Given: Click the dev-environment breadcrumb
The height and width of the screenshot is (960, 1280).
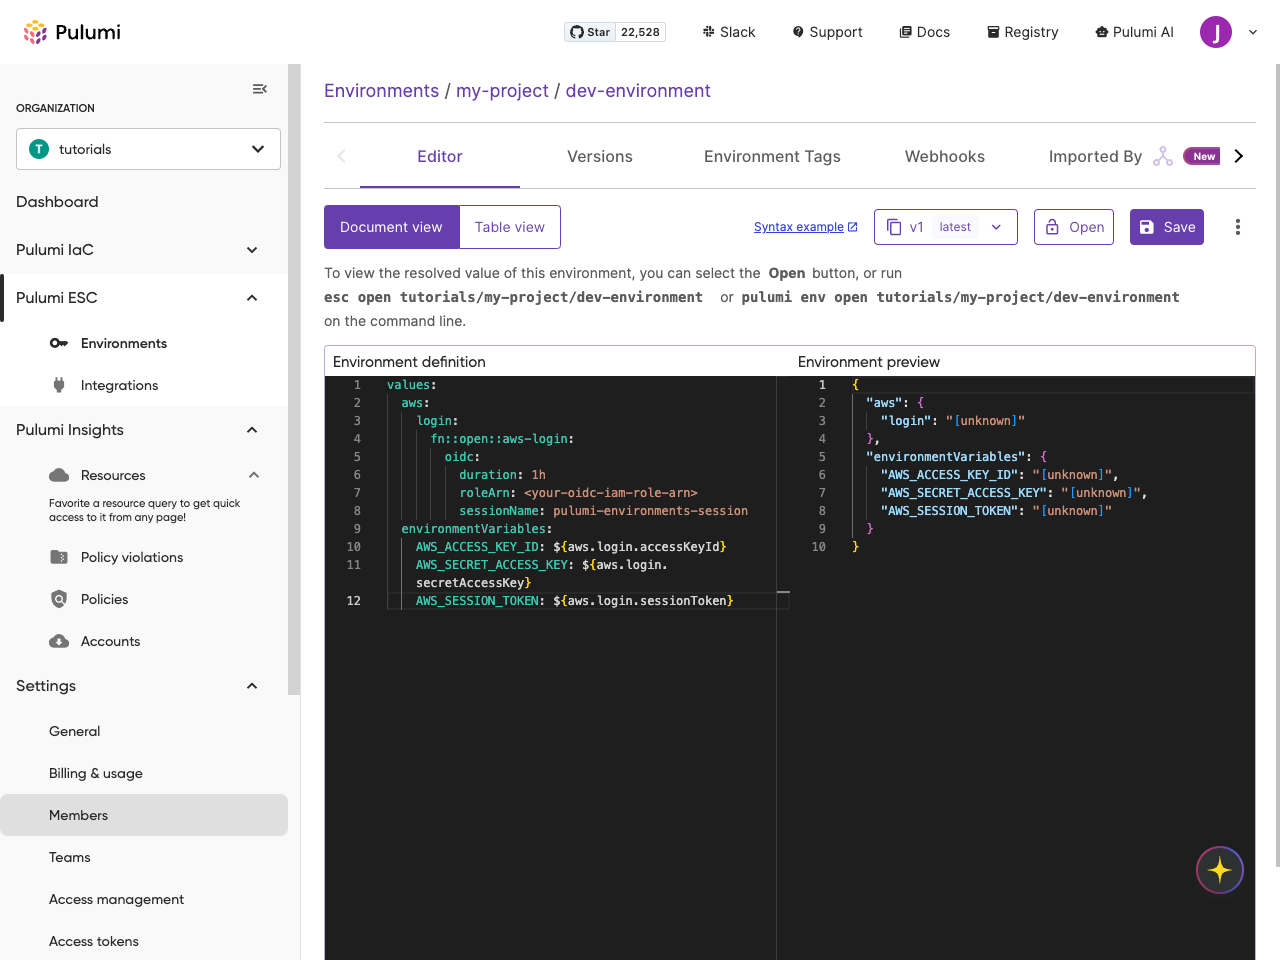Looking at the screenshot, I should pyautogui.click(x=638, y=91).
